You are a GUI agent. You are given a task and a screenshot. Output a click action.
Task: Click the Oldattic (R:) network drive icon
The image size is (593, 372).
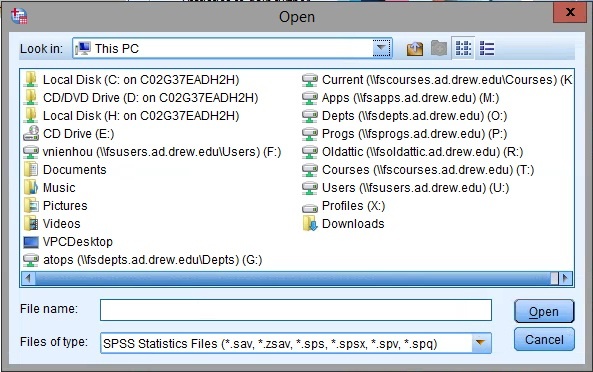point(310,152)
